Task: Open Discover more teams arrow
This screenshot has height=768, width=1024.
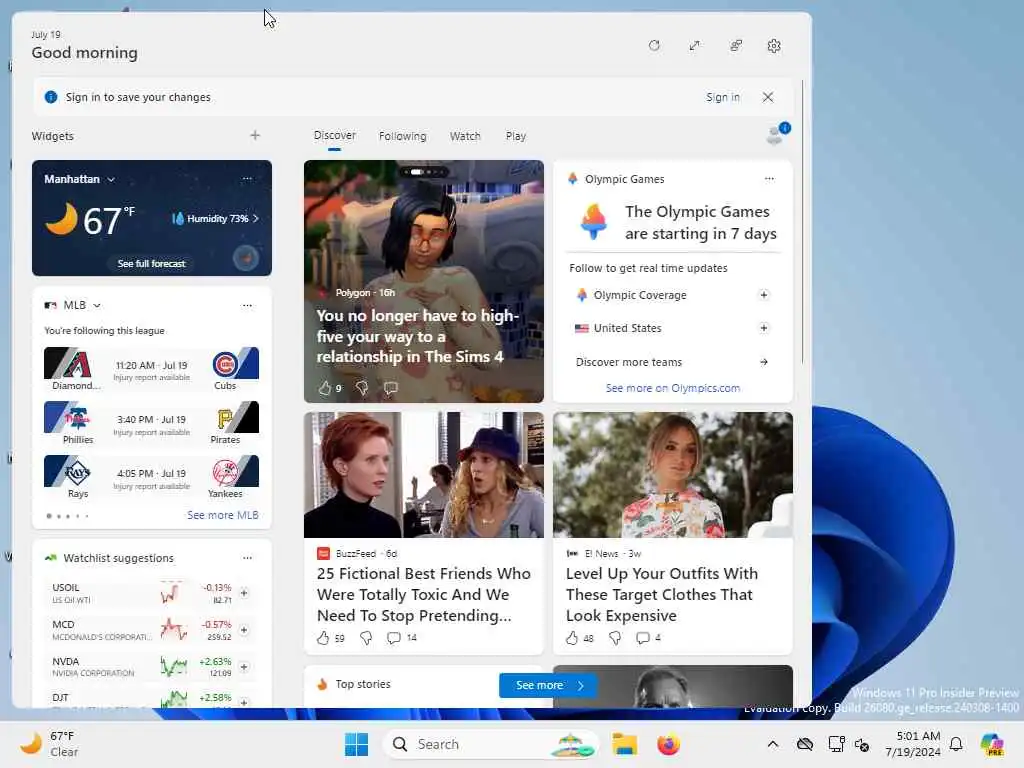Action: (763, 362)
